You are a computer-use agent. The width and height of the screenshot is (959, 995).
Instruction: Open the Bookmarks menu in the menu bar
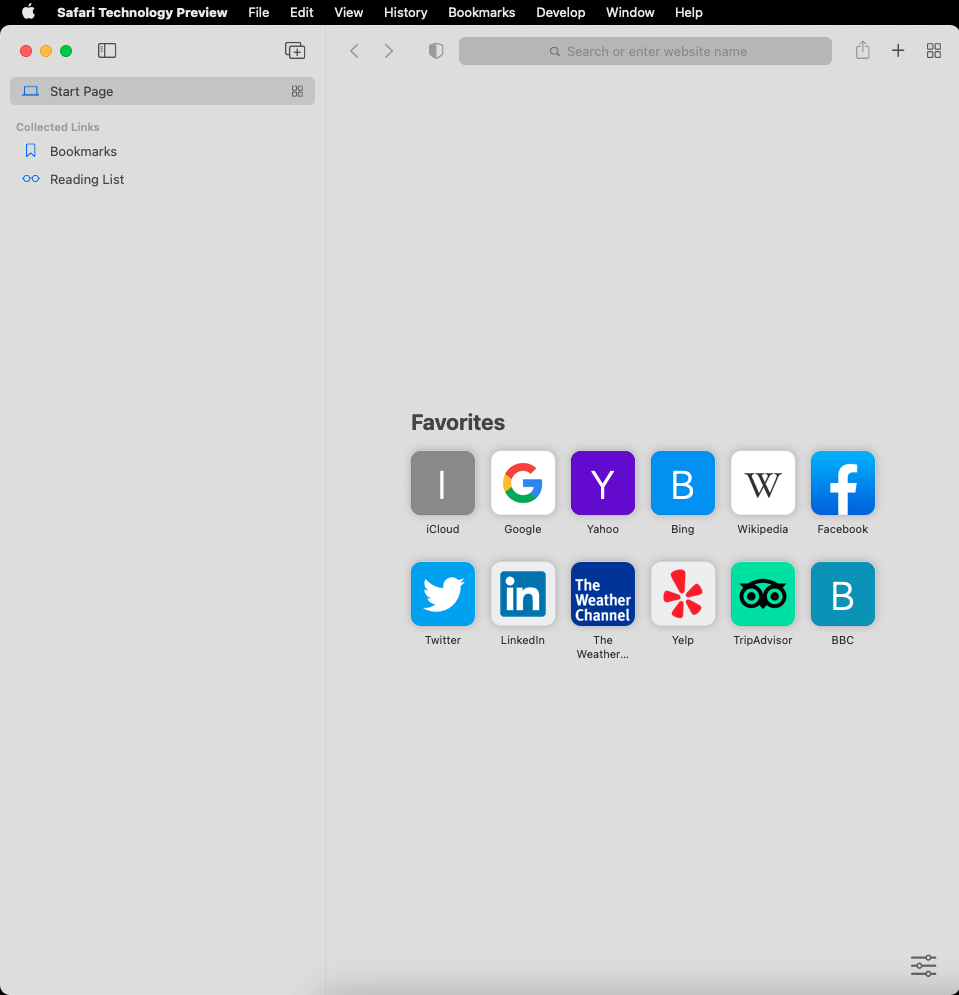pos(482,12)
